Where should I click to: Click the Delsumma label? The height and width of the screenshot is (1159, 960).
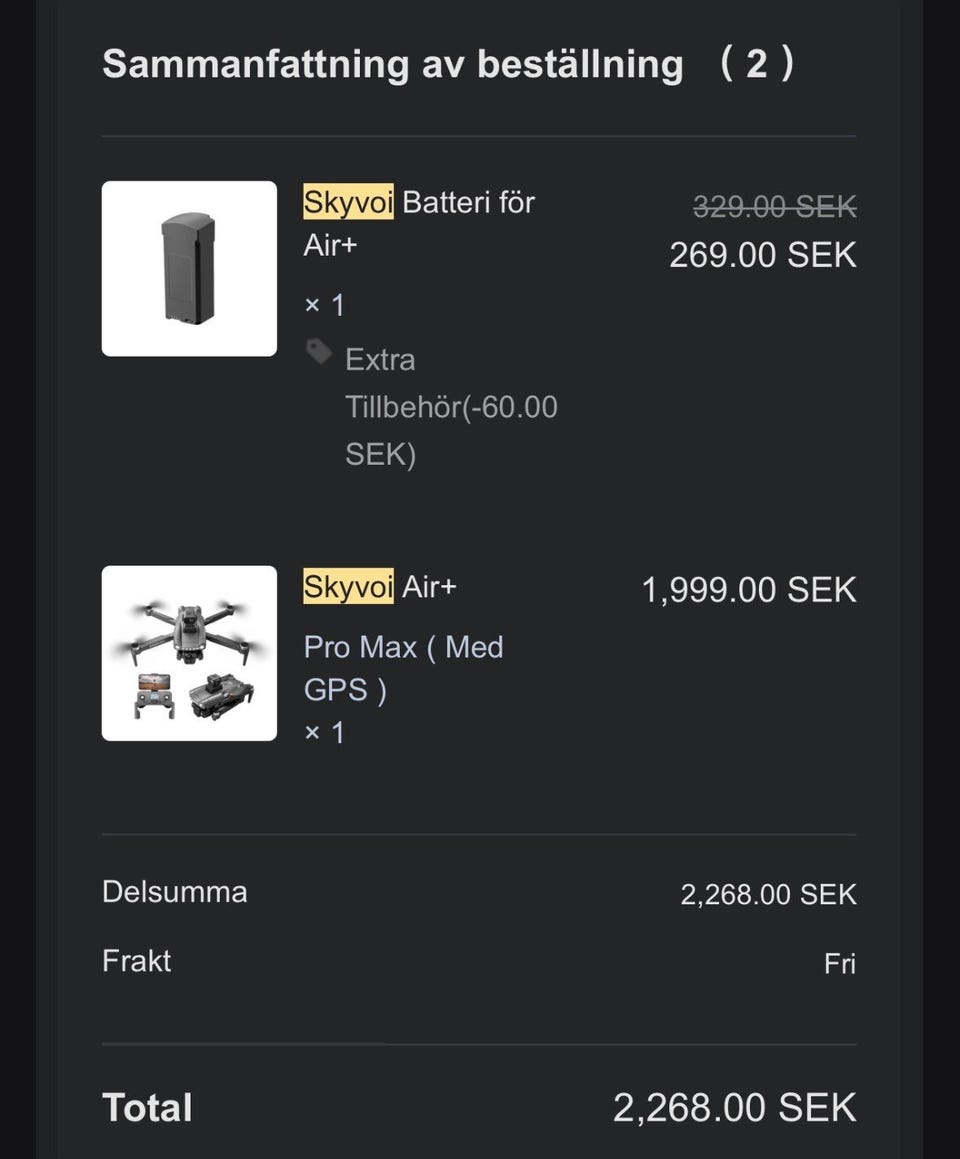[x=174, y=892]
